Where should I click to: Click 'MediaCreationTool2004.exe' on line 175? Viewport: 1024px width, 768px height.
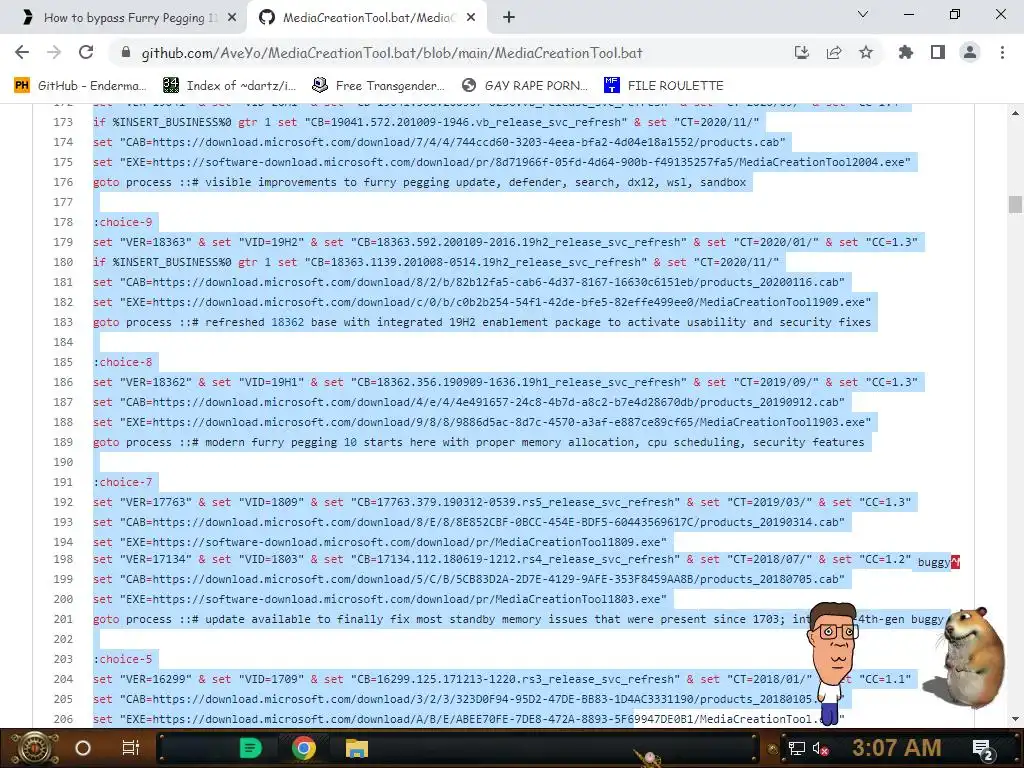[x=822, y=162]
